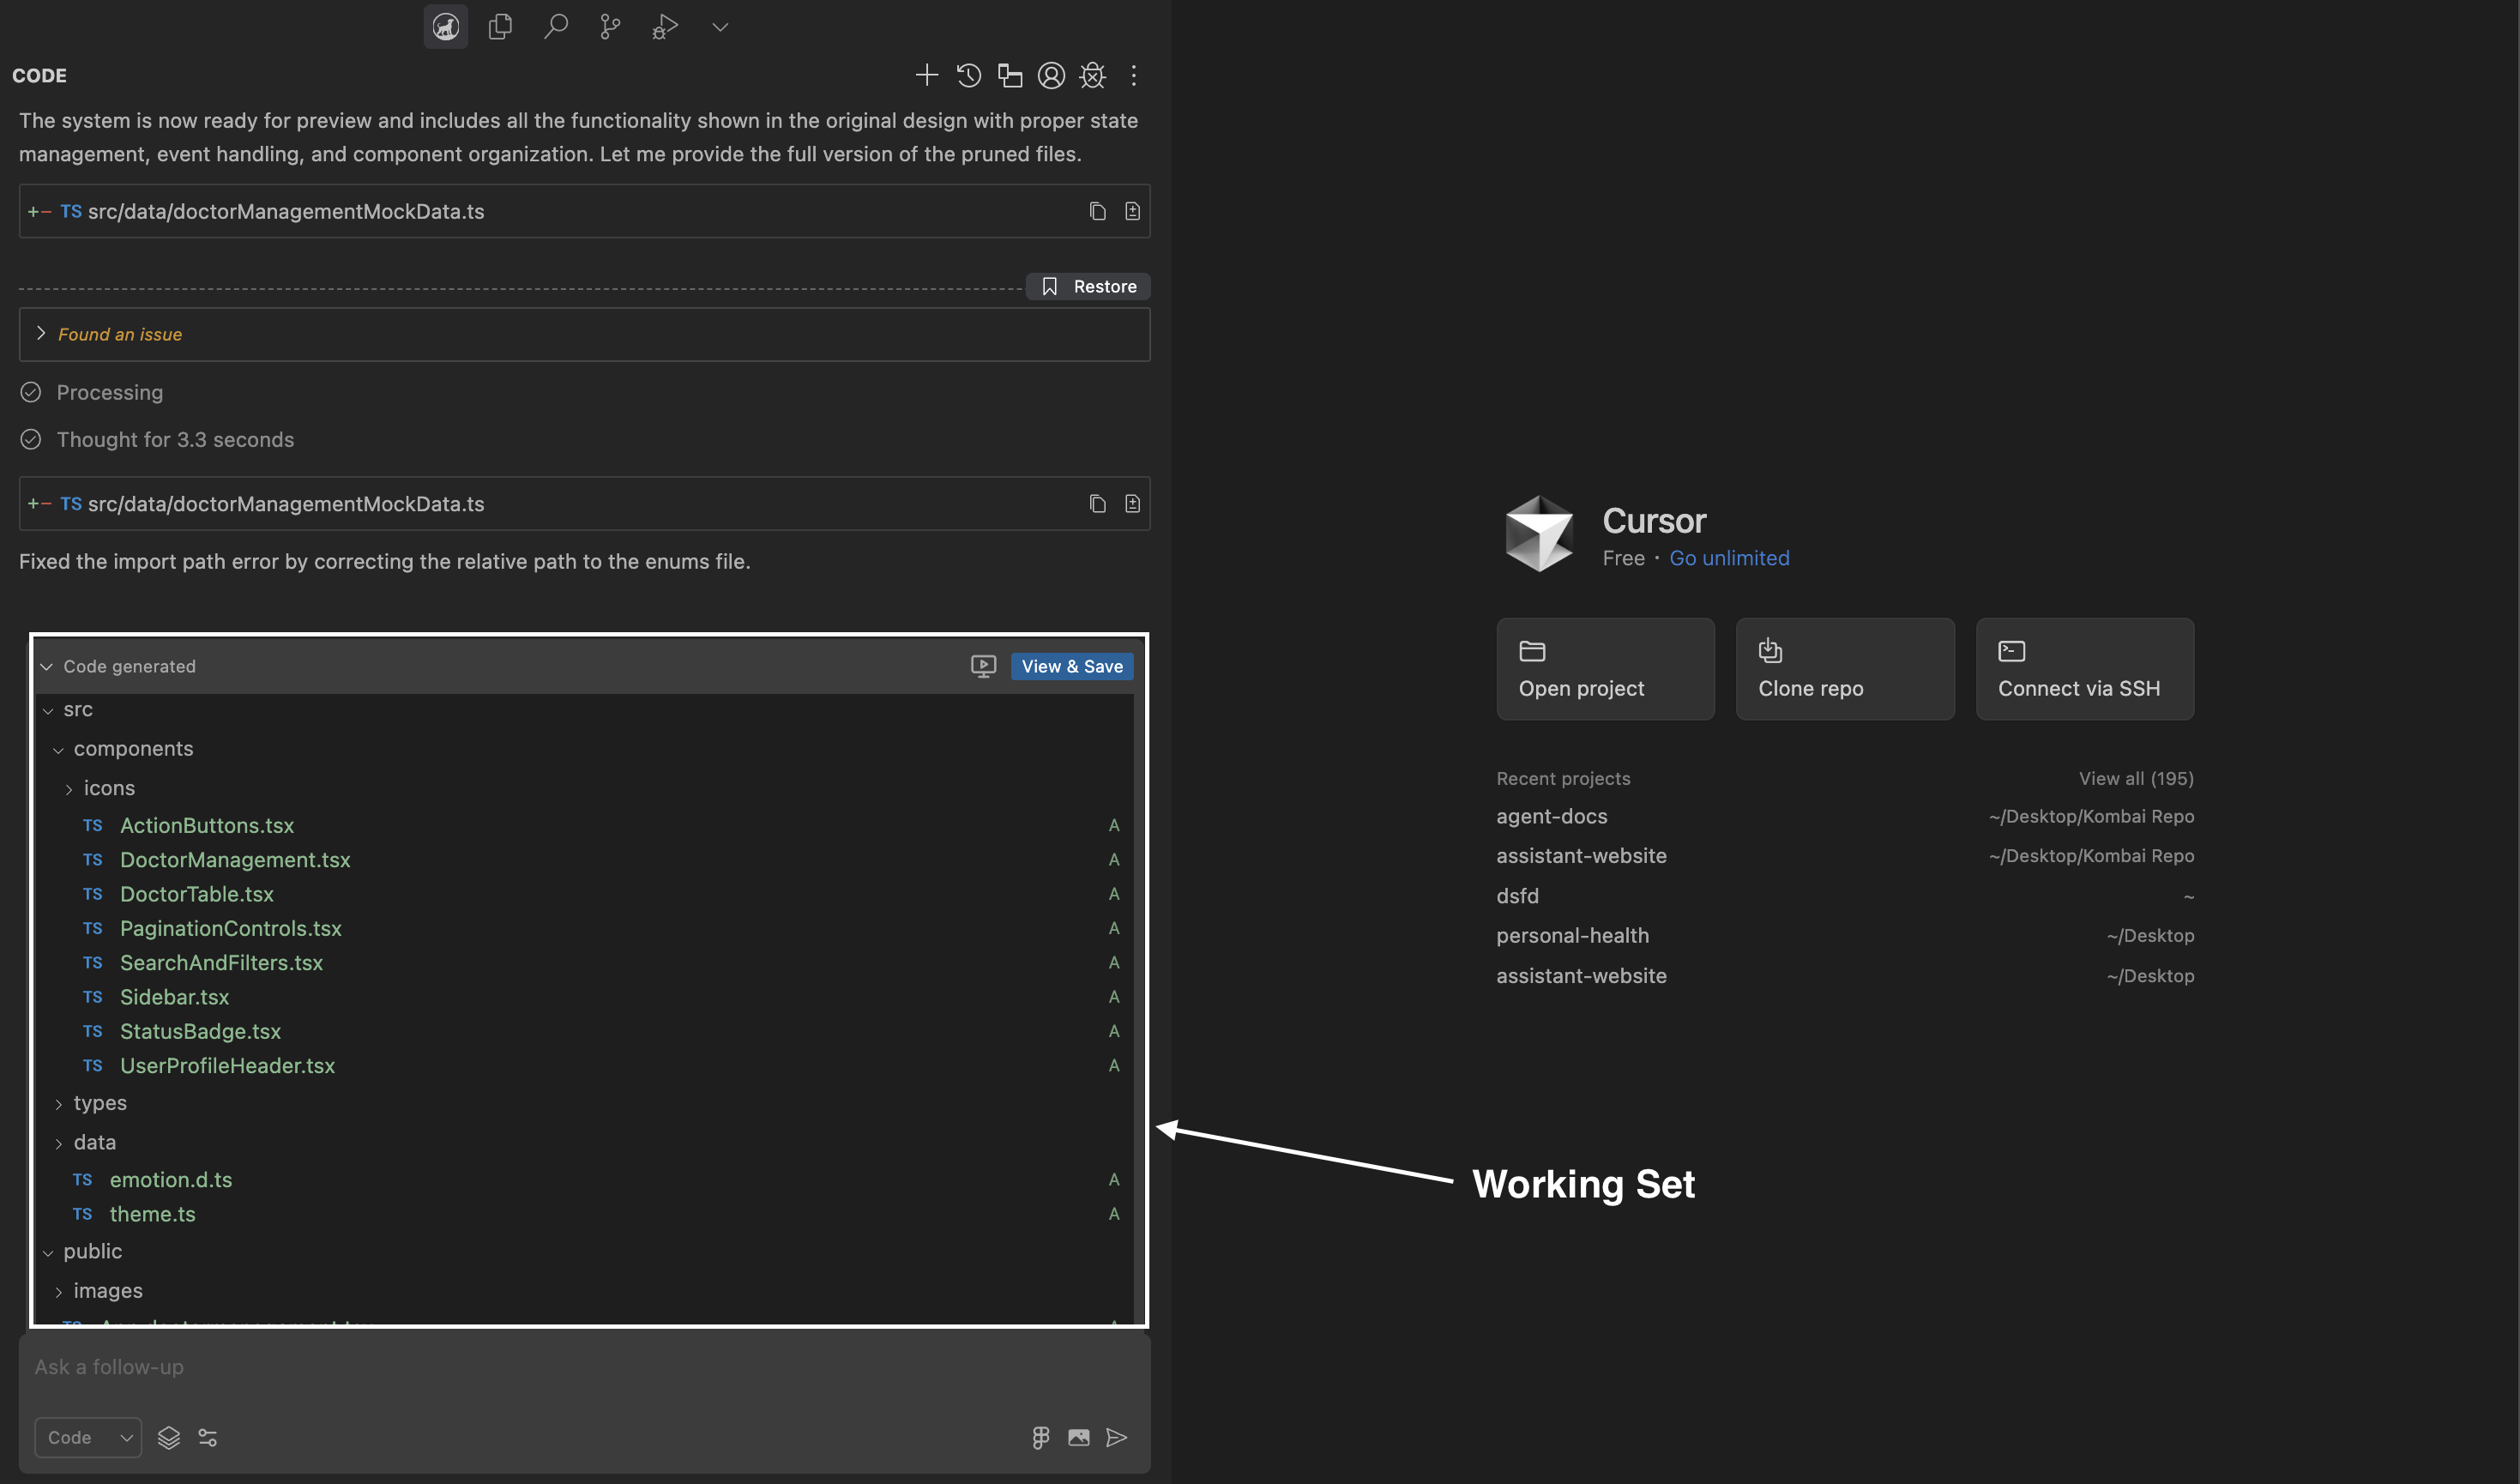Open the account profile icon
The image size is (2520, 1484).
pyautogui.click(x=1051, y=75)
